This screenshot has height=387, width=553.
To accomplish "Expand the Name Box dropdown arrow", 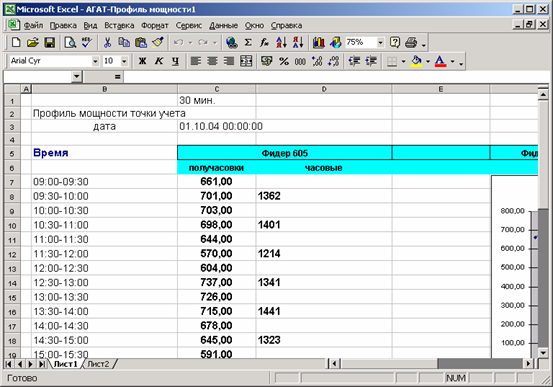I will 77,77.
